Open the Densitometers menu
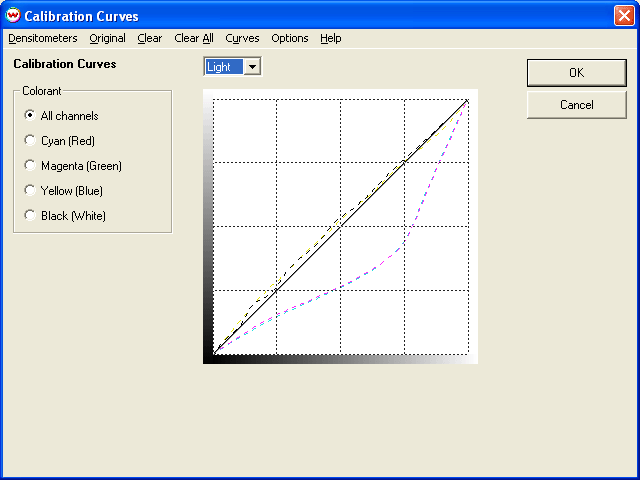Image resolution: width=640 pixels, height=480 pixels. [x=42, y=38]
